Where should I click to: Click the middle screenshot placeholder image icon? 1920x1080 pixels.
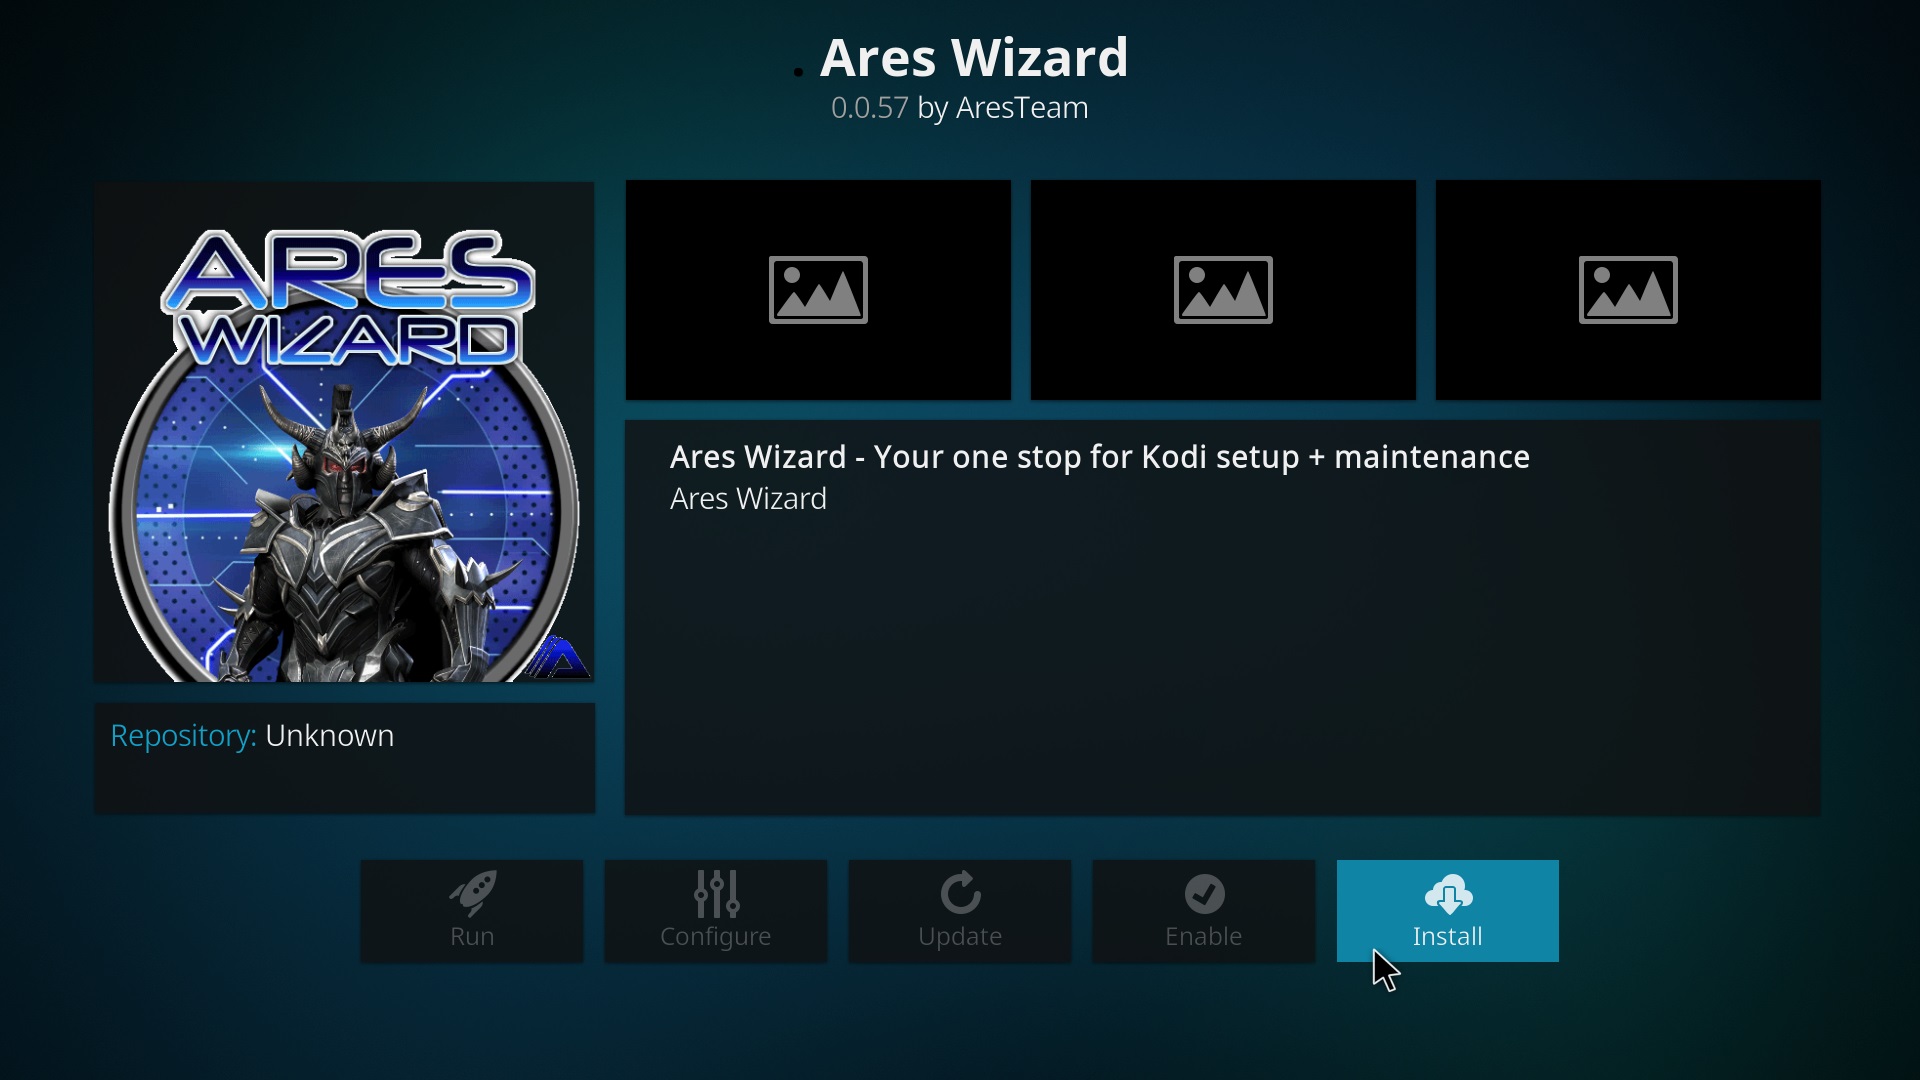pyautogui.click(x=1223, y=290)
